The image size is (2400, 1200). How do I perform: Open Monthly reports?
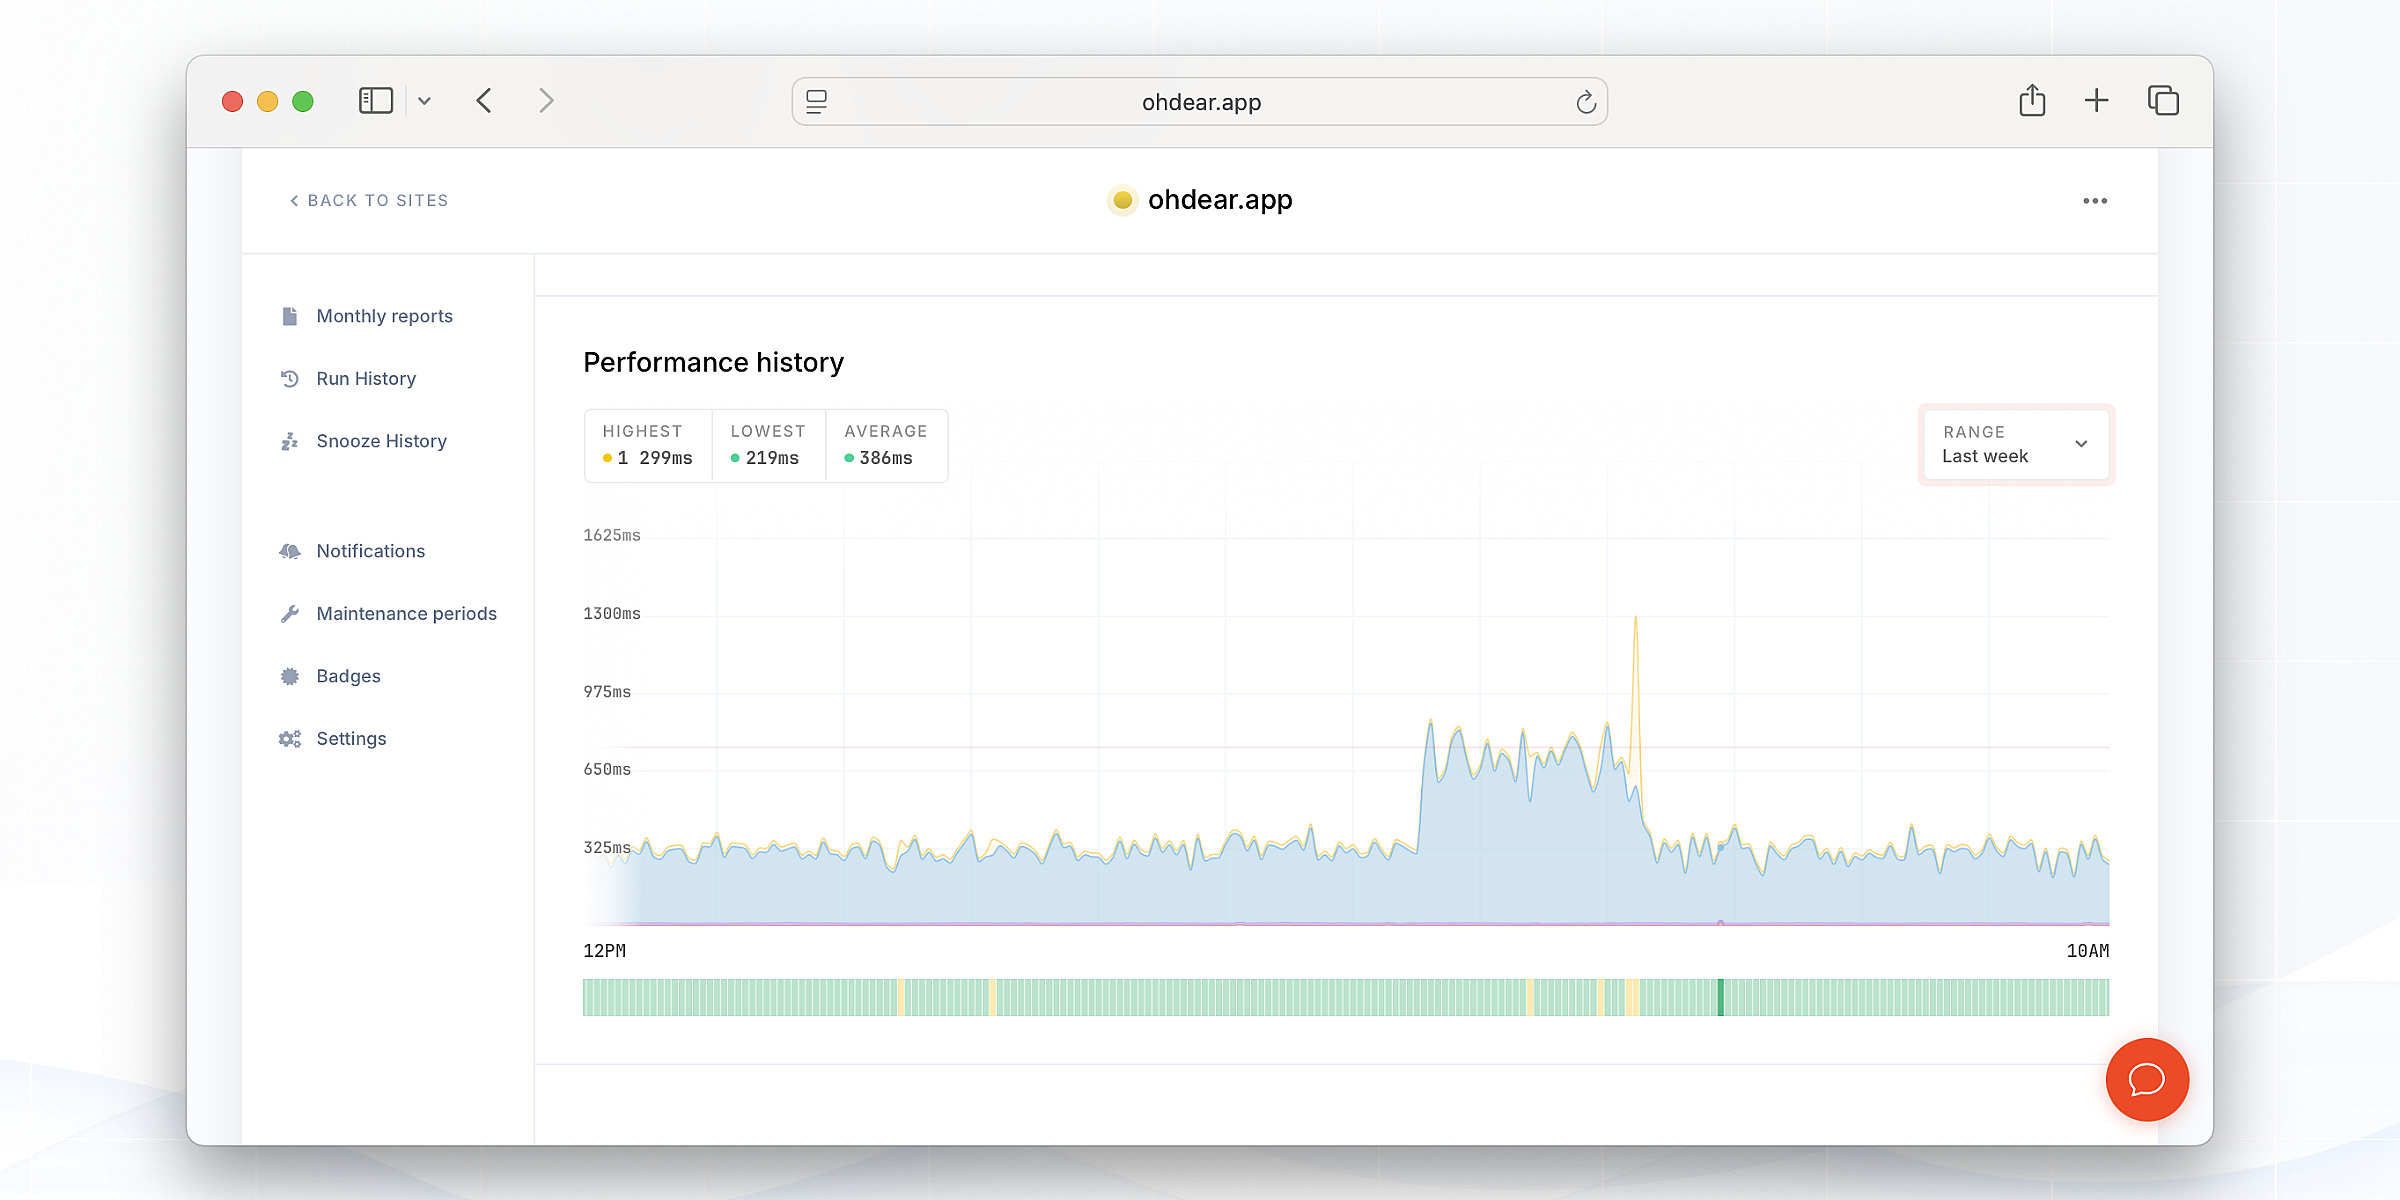[x=385, y=316]
